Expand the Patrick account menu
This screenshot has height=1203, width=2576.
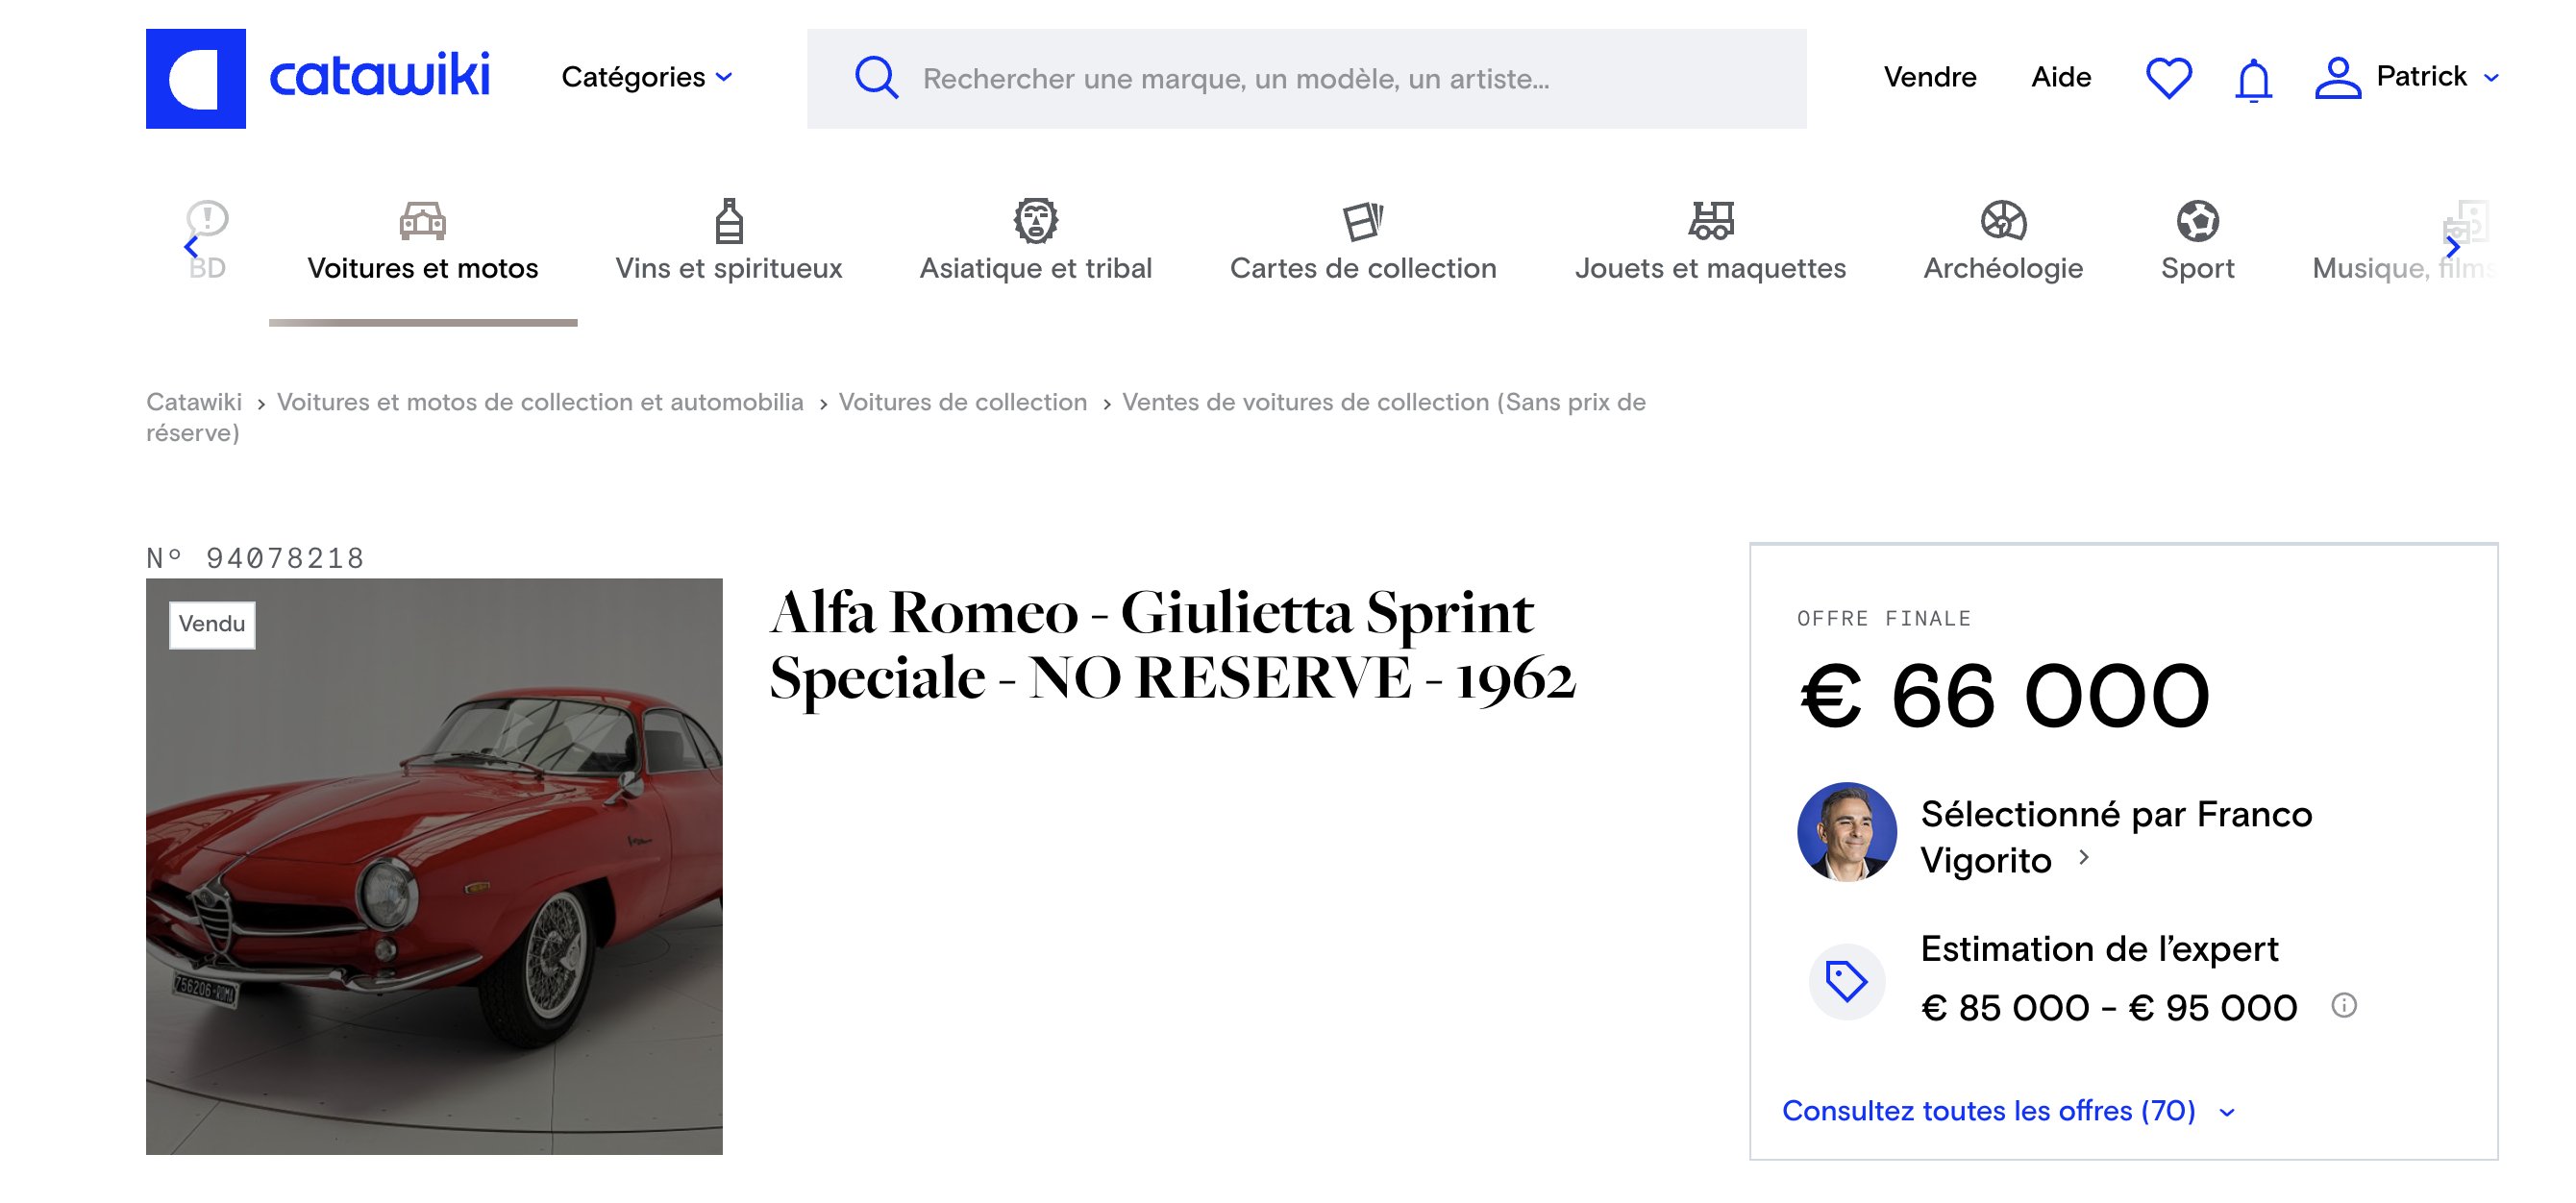(x=2437, y=77)
